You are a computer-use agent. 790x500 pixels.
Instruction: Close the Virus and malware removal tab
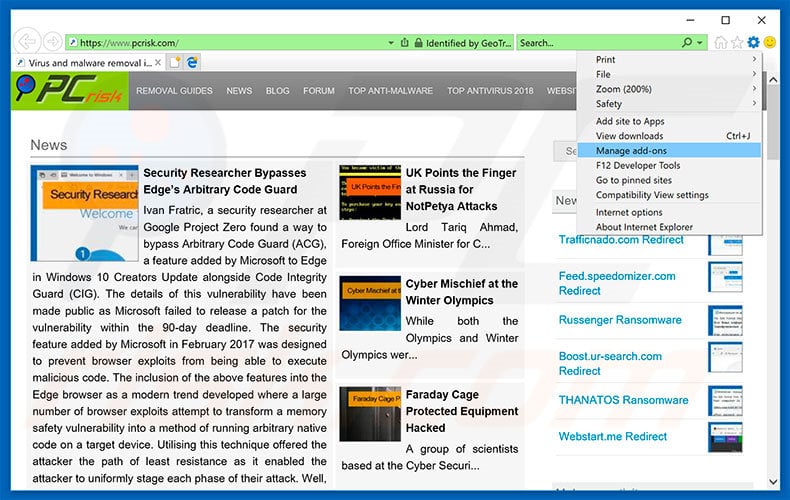[158, 62]
